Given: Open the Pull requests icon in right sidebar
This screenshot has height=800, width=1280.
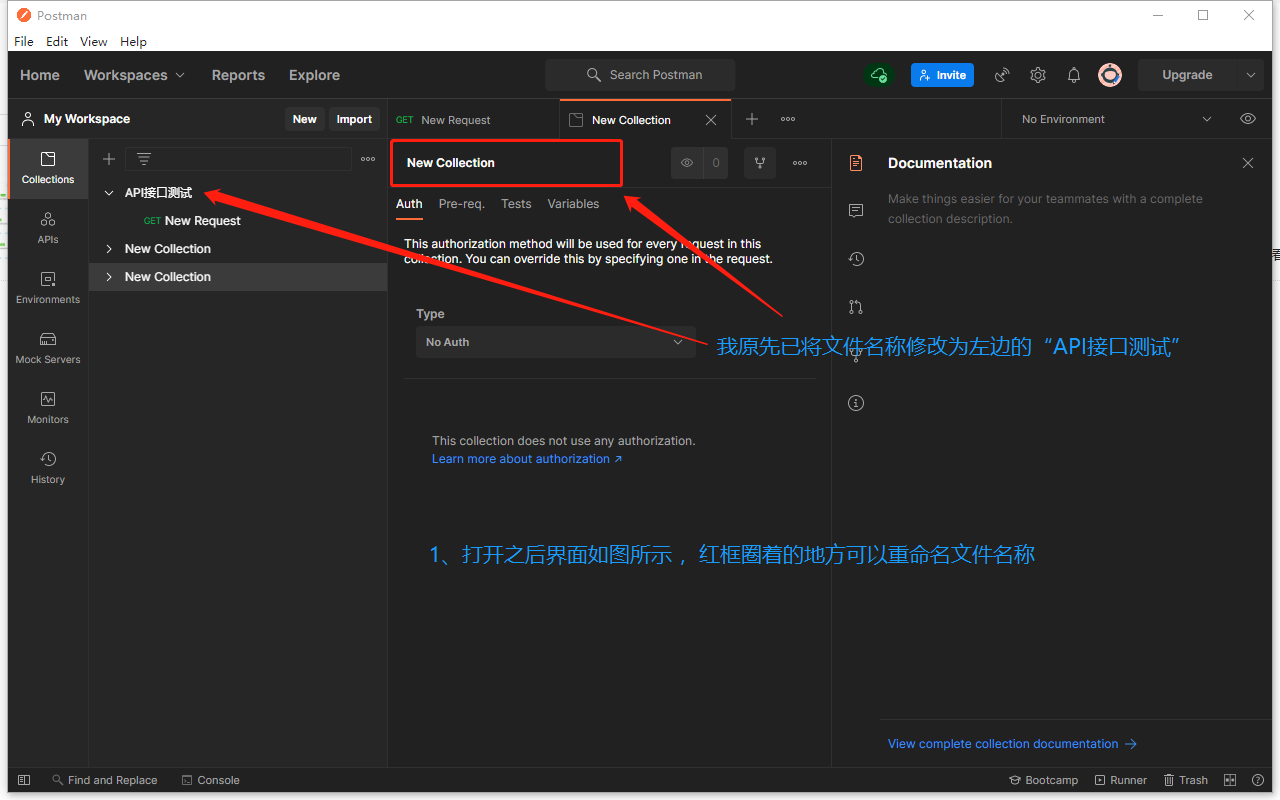Looking at the screenshot, I should [x=856, y=307].
